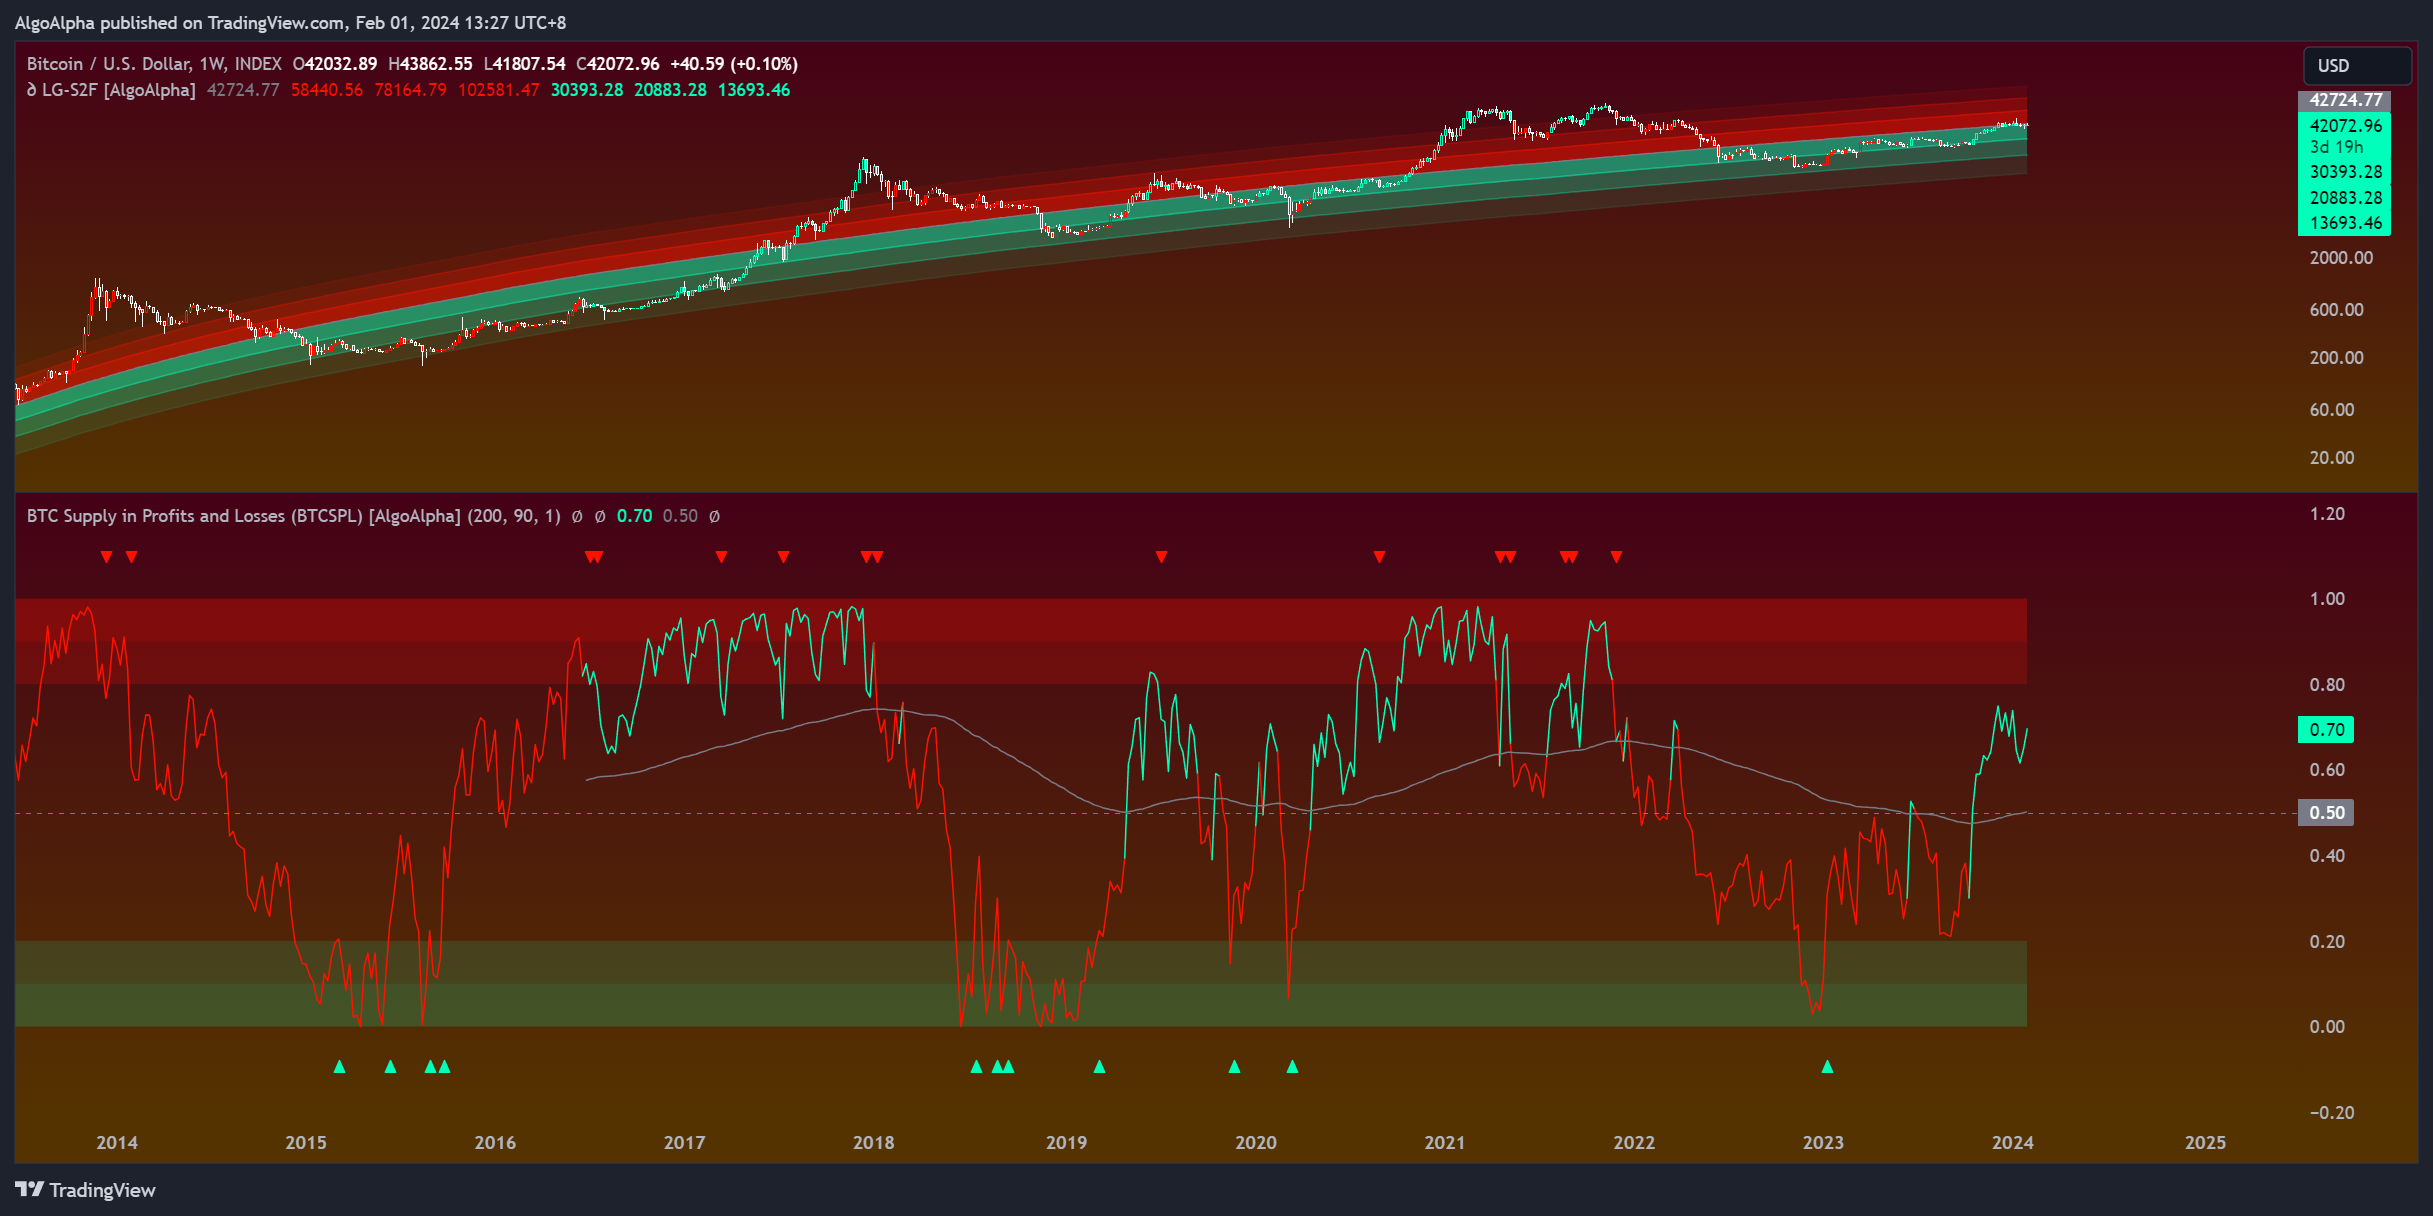Click the 600.00 price axis label
The width and height of the screenshot is (2433, 1216).
click(2337, 310)
